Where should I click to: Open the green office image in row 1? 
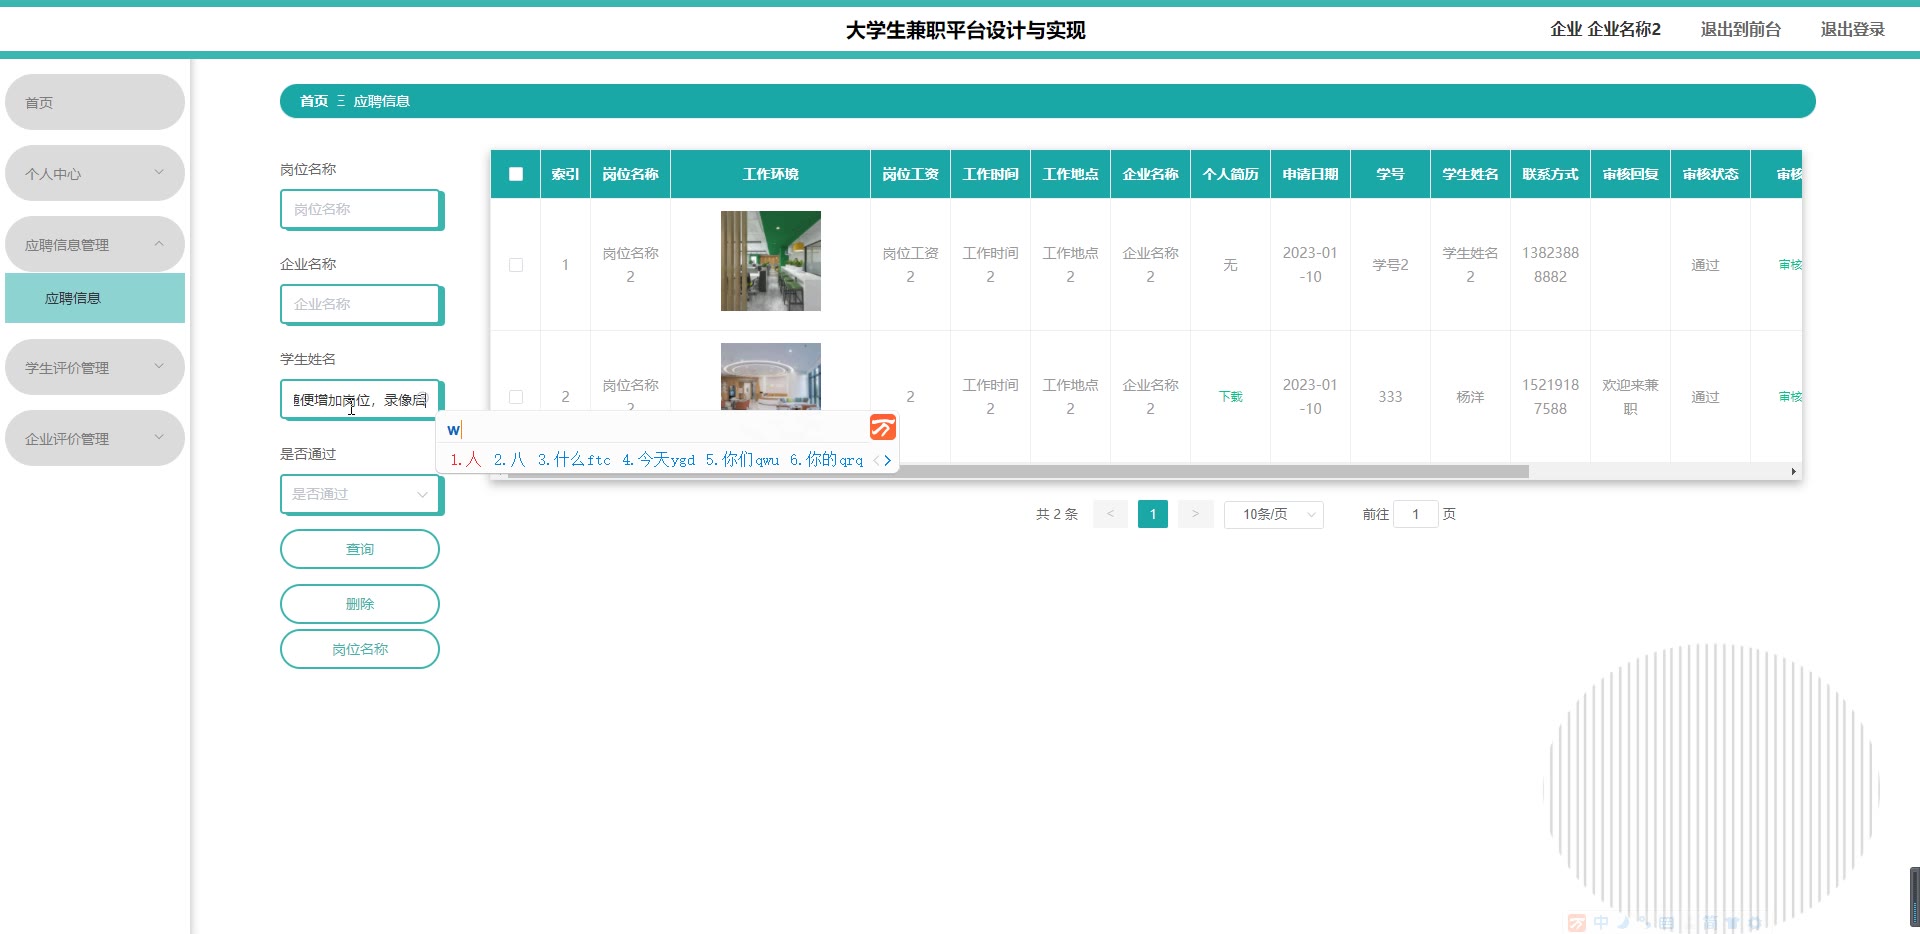770,261
